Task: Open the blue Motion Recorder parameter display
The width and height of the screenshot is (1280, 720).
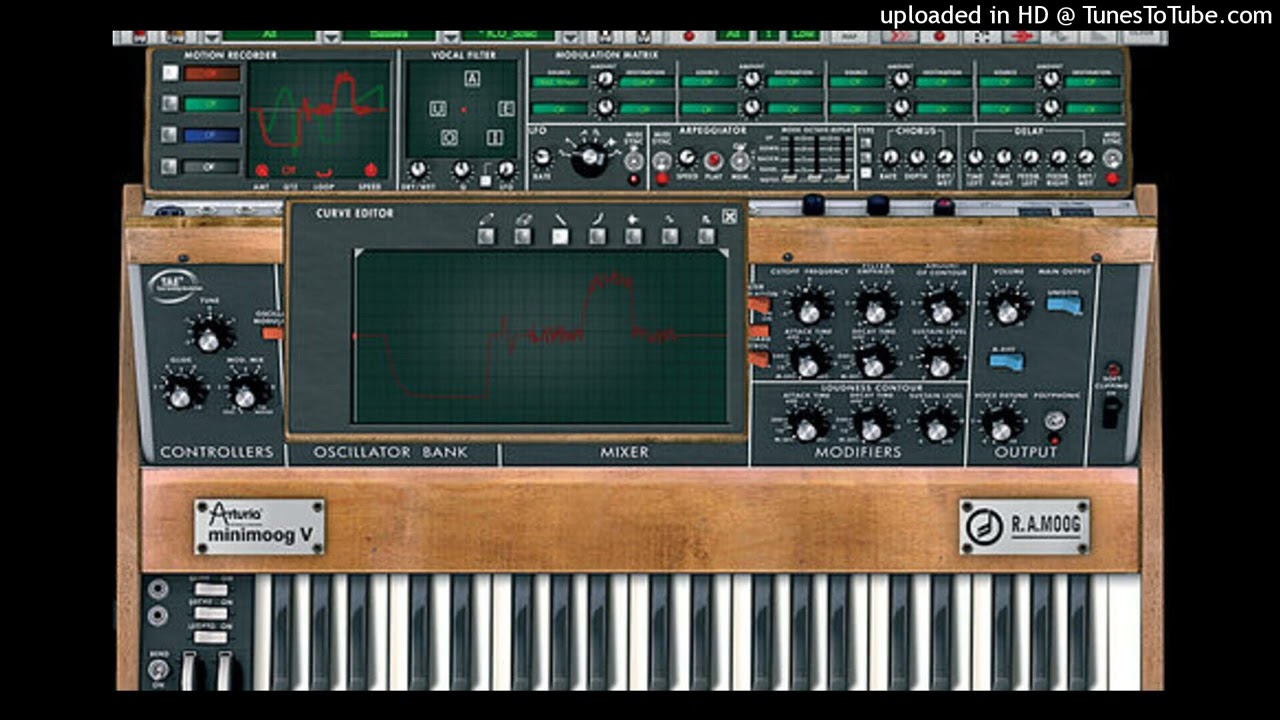Action: coord(212,135)
